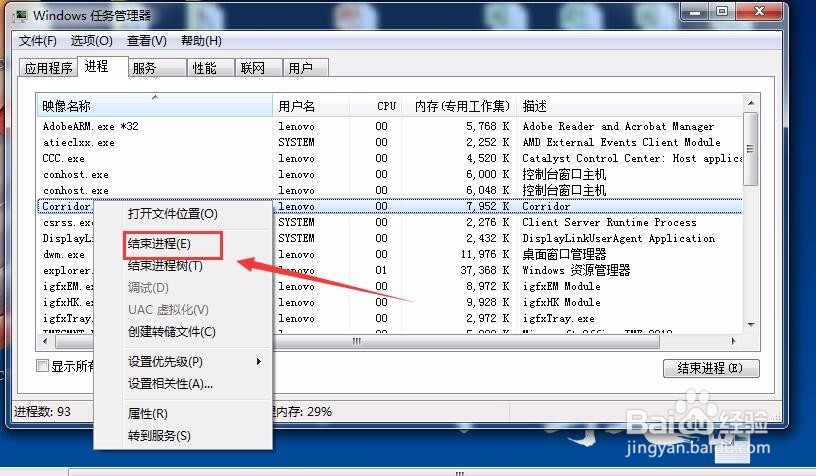Click the 进程数: 93 status text
Screen dimensions: 816x476
pyautogui.click(x=42, y=412)
